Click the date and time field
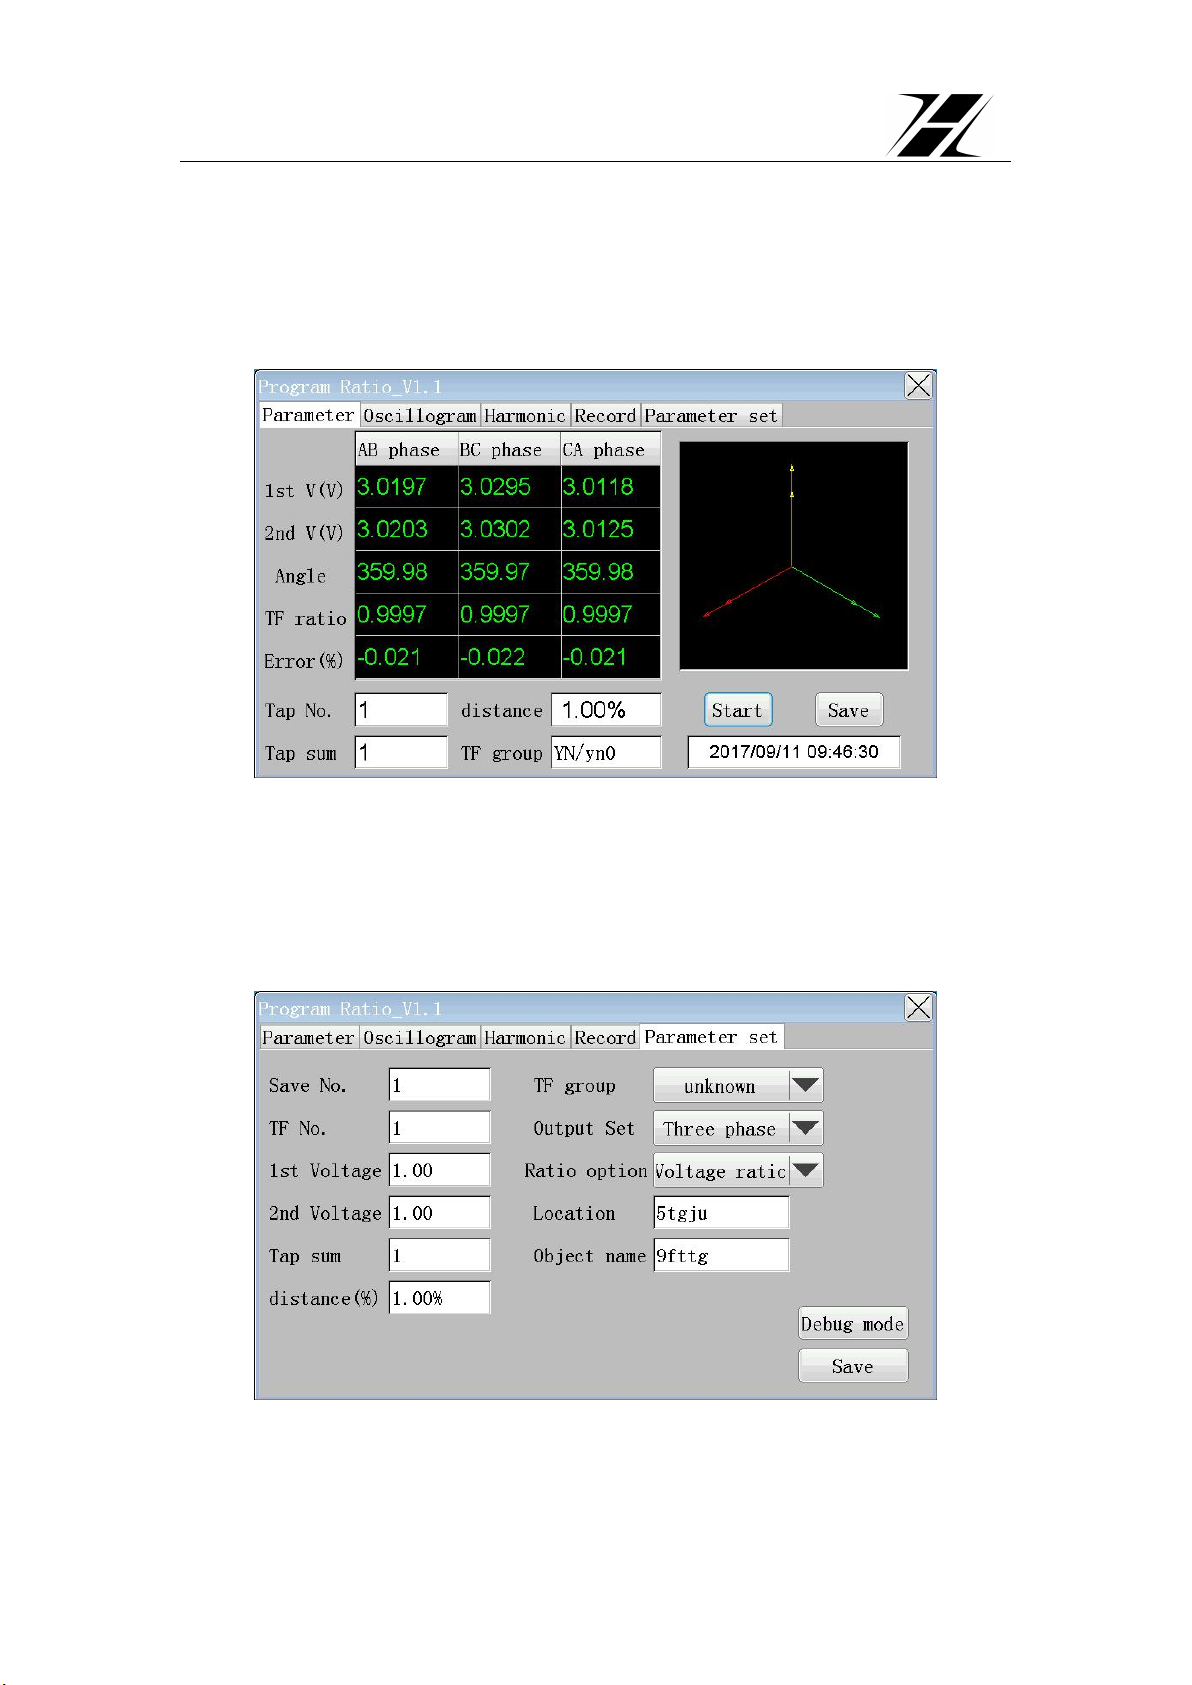Viewport: 1192px width, 1685px height. pos(794,752)
